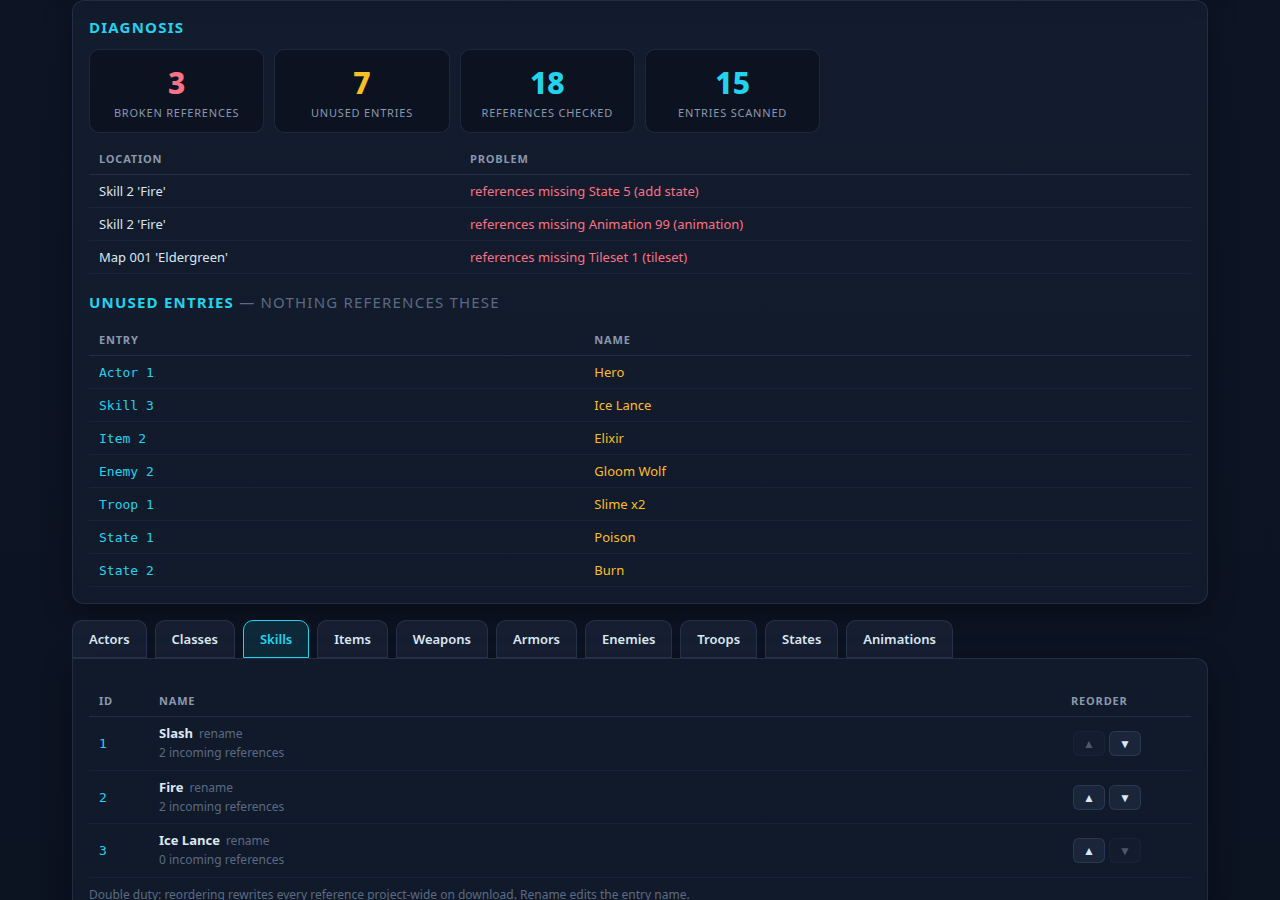Move Ice Lance skill up with arrow
1280x900 pixels.
pos(1089,851)
